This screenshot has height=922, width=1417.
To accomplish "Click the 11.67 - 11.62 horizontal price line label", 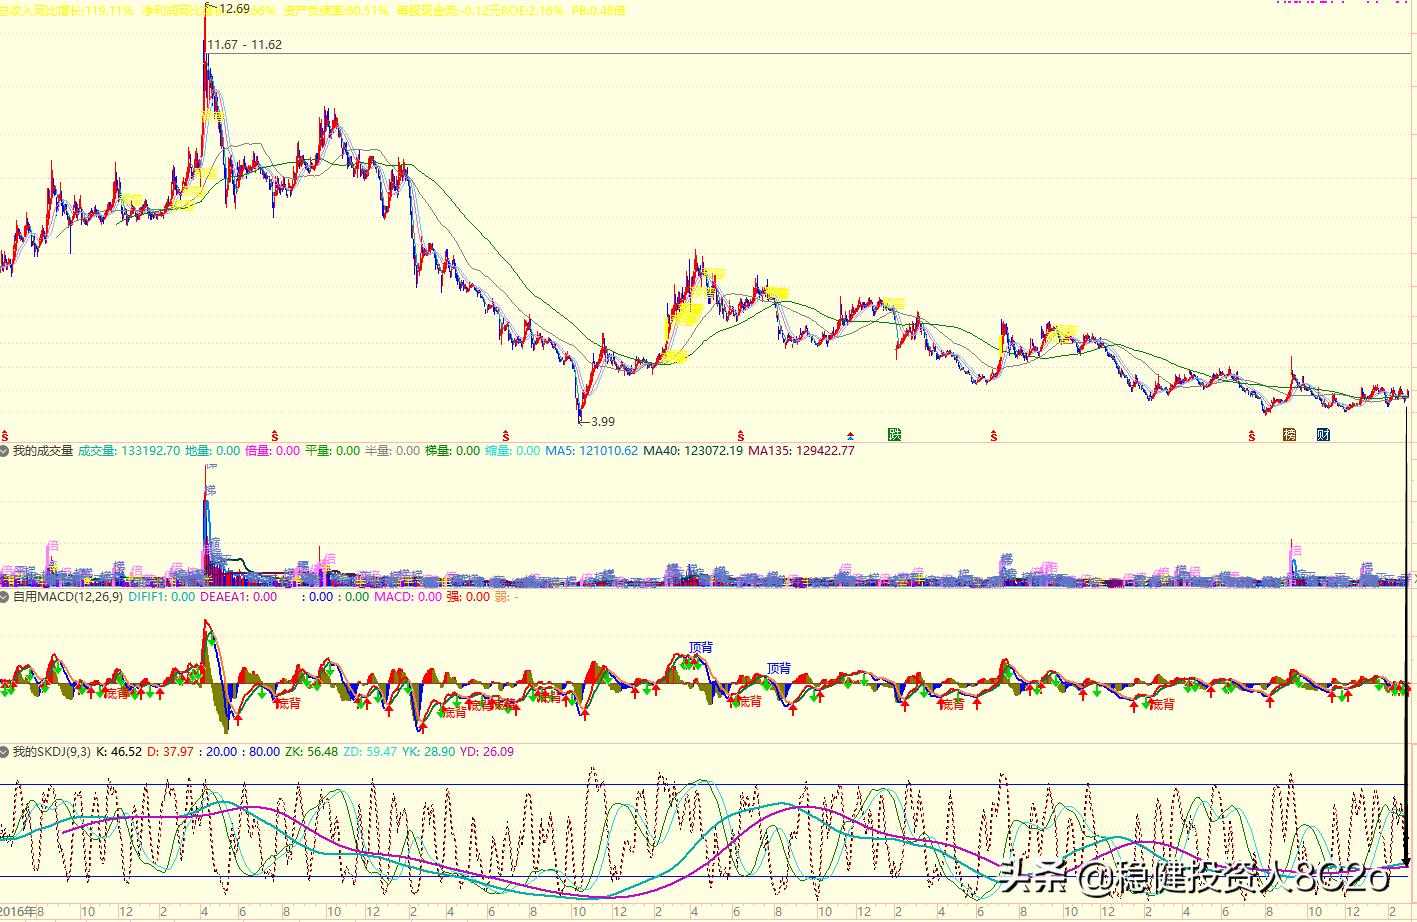I will (245, 45).
